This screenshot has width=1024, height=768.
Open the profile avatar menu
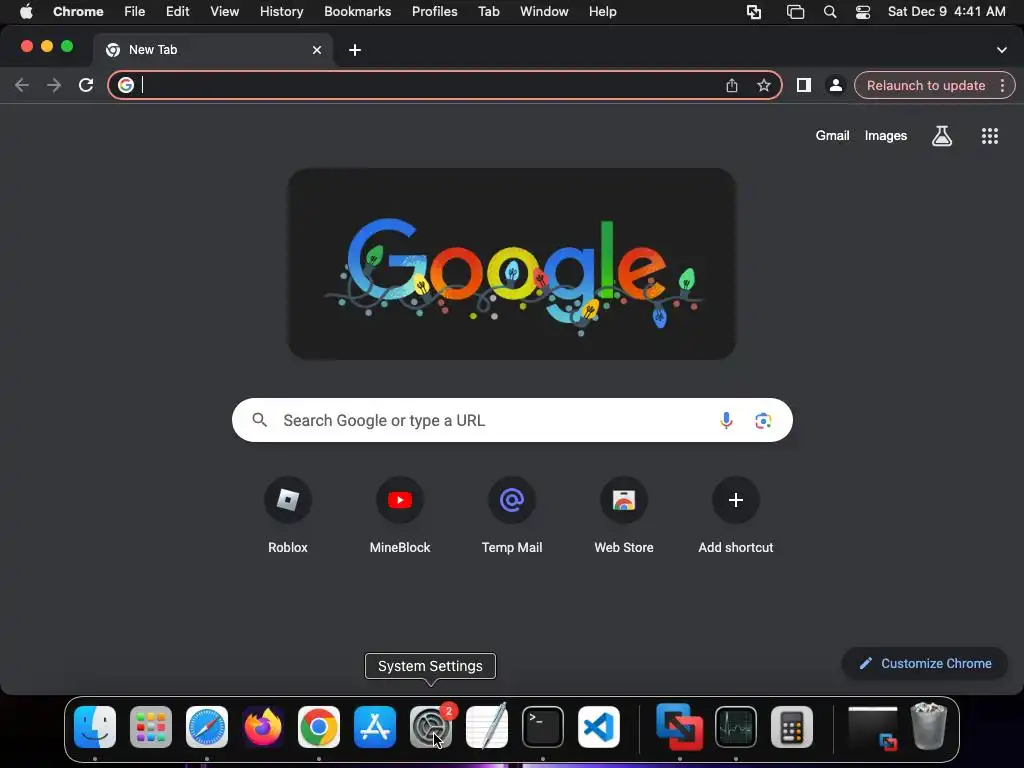pos(835,85)
